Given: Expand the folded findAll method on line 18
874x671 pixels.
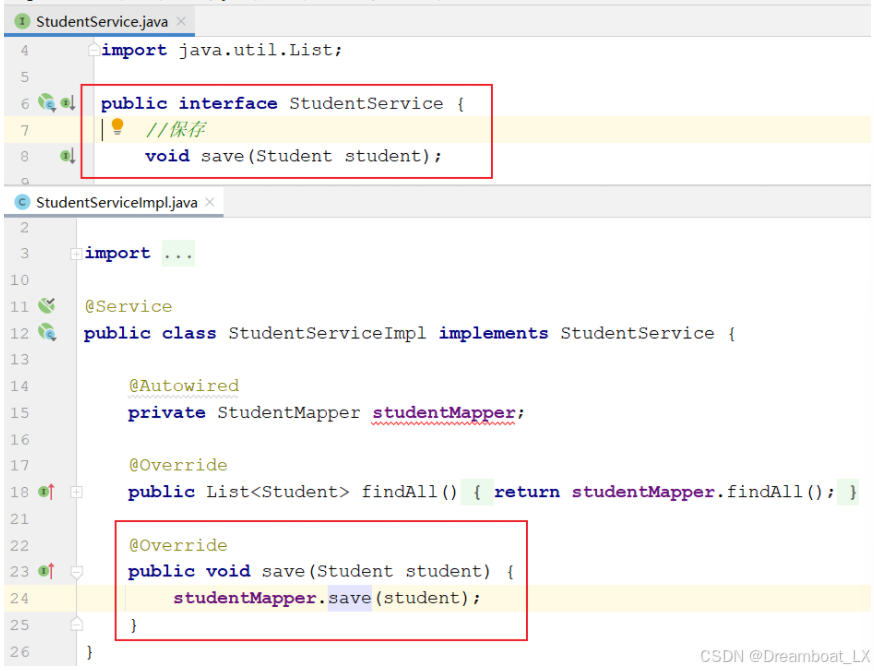Looking at the screenshot, I should (x=76, y=492).
